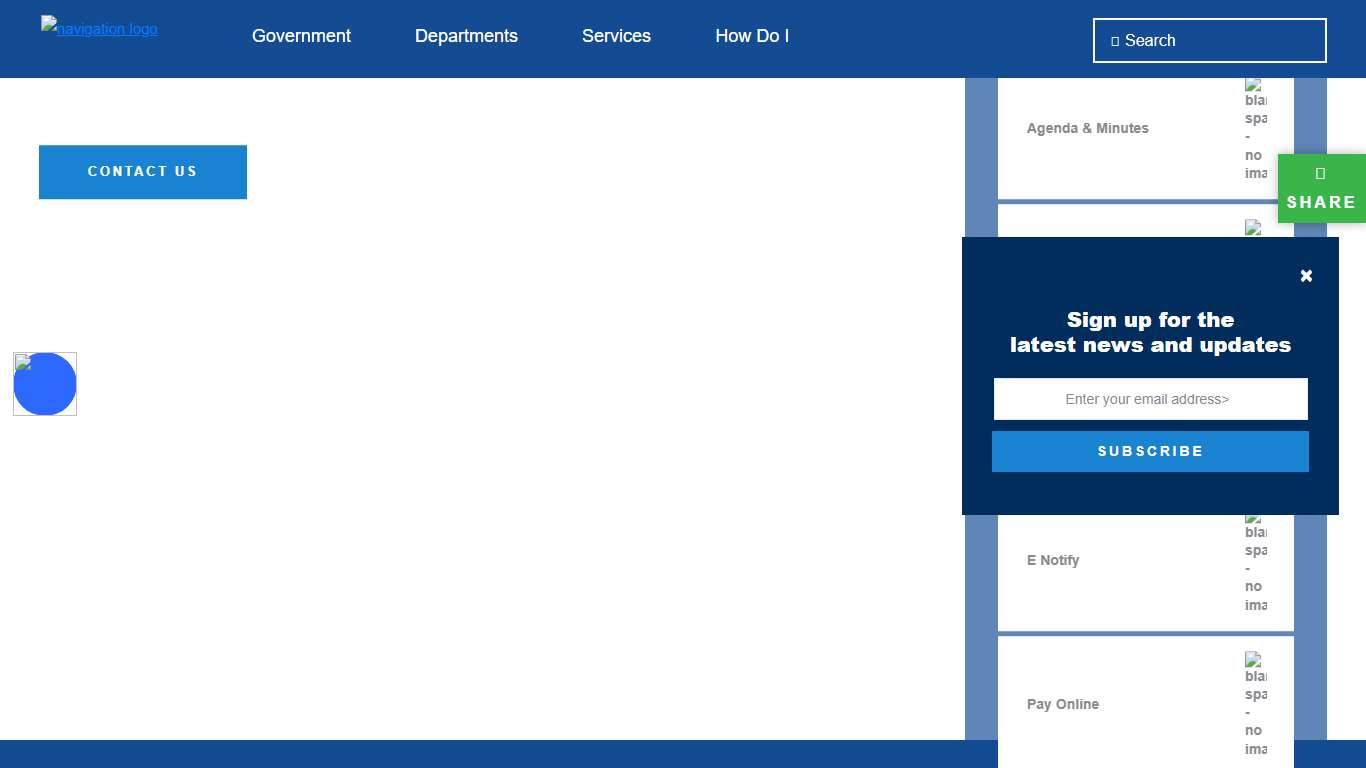The height and width of the screenshot is (768, 1366).
Task: Open the green Share widget
Action: 1321,189
